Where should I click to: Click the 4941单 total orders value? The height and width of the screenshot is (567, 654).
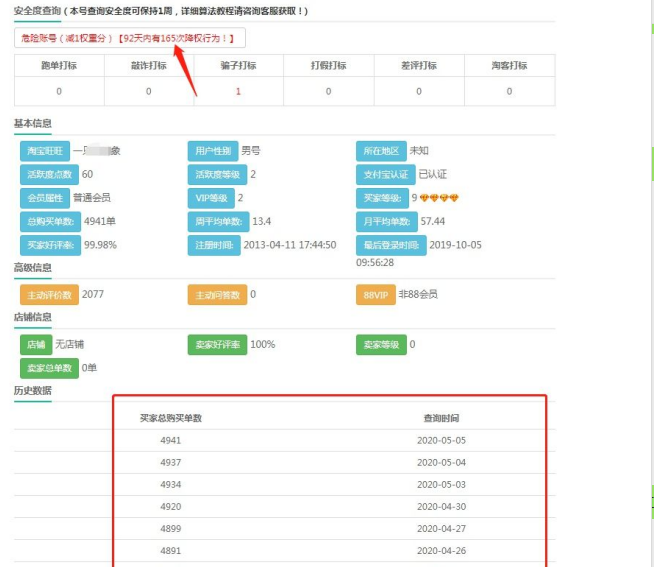[100, 222]
